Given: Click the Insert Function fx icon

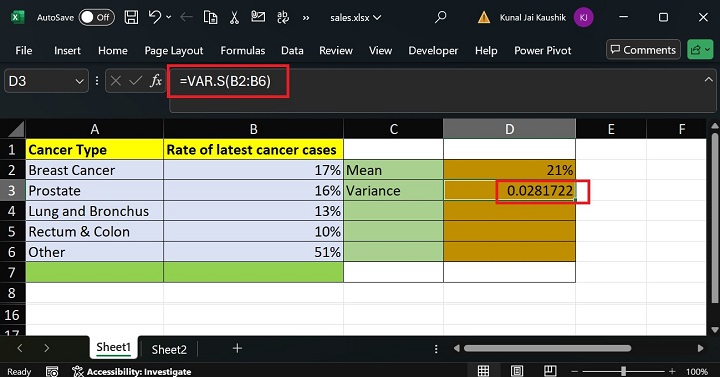Looking at the screenshot, I should tap(156, 81).
